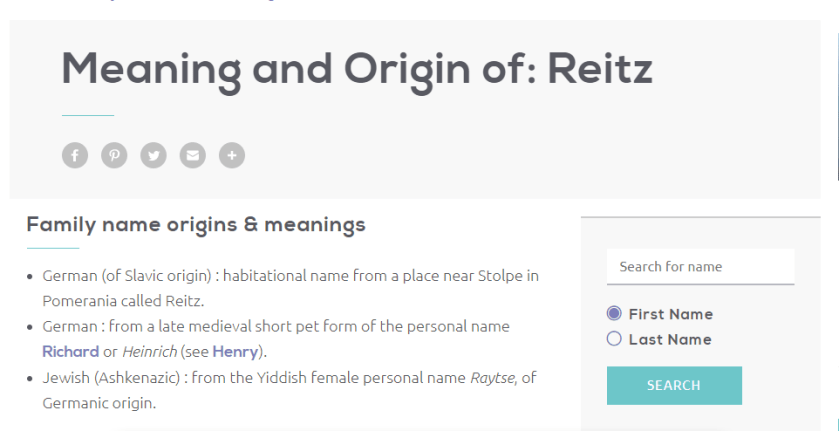839x431 pixels.
Task: Click the Slavic origin habitational name bullet
Action: click(290, 275)
